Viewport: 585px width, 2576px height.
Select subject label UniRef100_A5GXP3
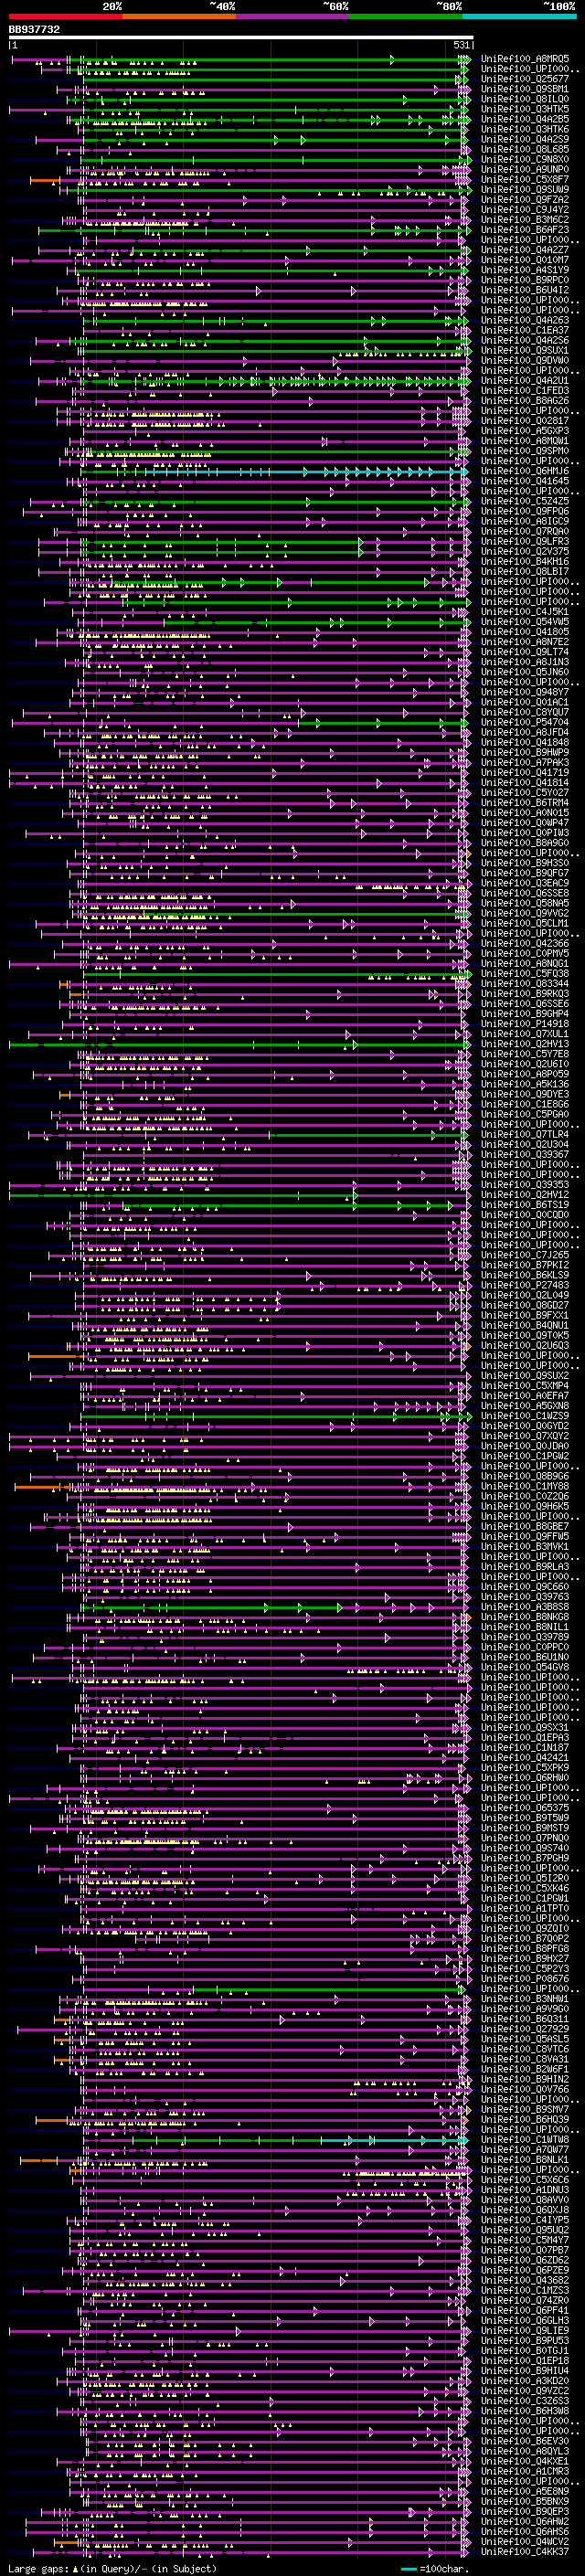[525, 431]
